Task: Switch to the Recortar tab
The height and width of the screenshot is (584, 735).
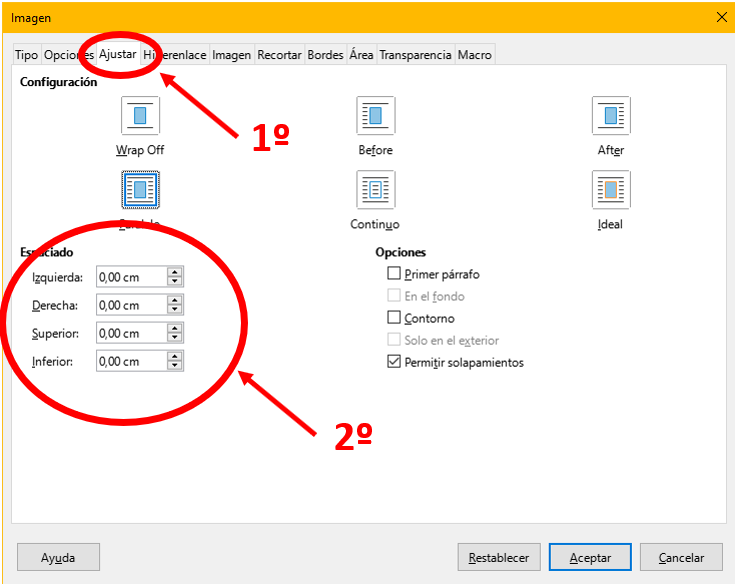Action: click(x=279, y=55)
